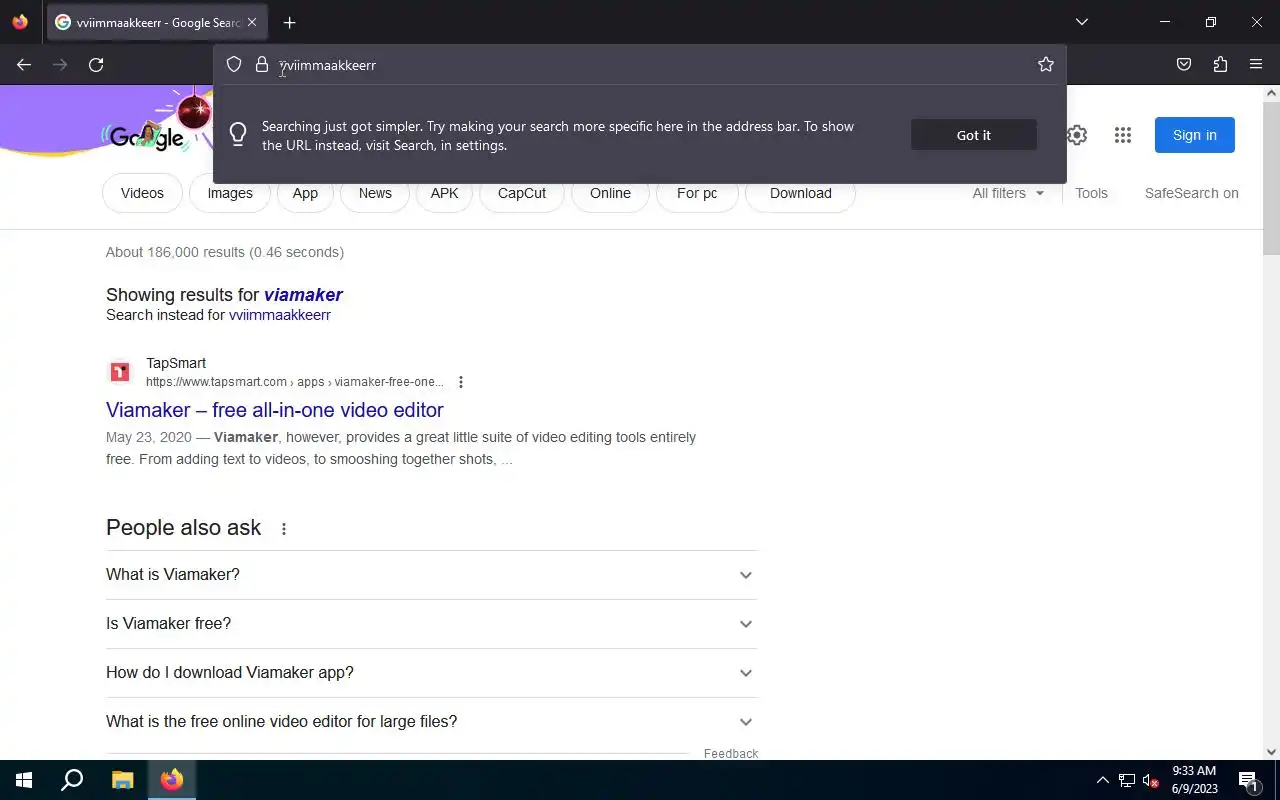Open Windows taskbar search

click(72, 780)
